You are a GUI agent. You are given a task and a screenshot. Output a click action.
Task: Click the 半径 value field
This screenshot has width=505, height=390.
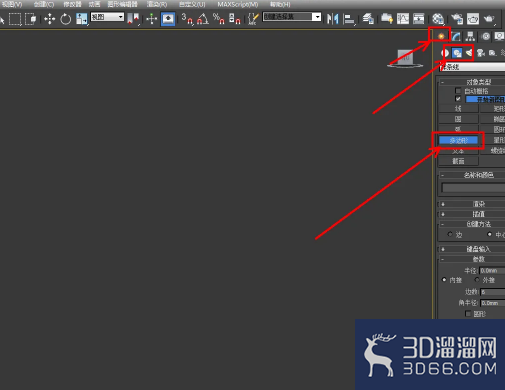click(x=493, y=271)
